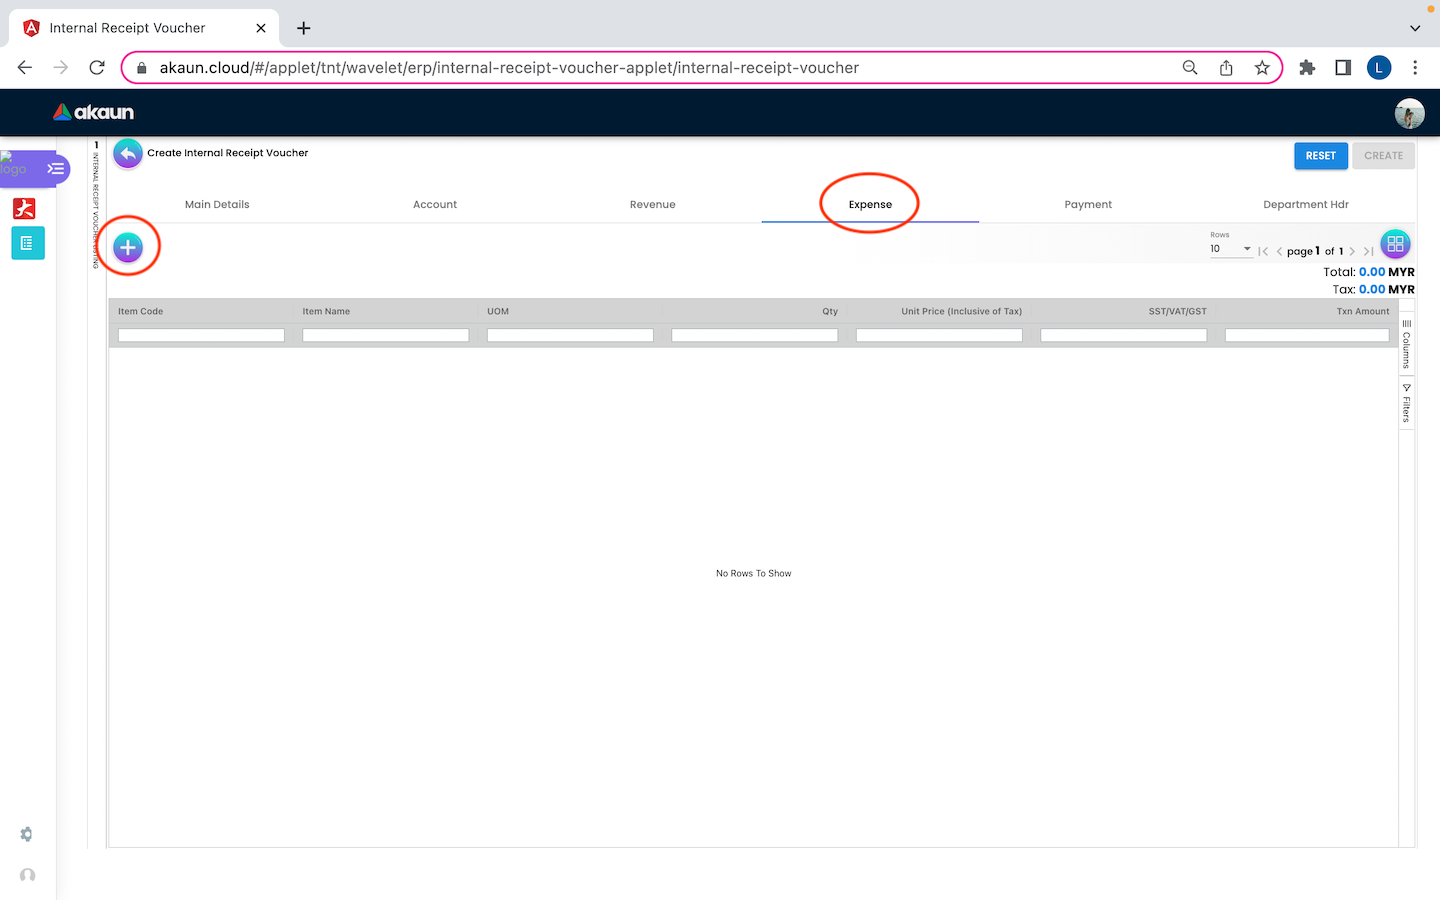Switch grid layout view icon
The image size is (1440, 900).
[x=1395, y=244]
